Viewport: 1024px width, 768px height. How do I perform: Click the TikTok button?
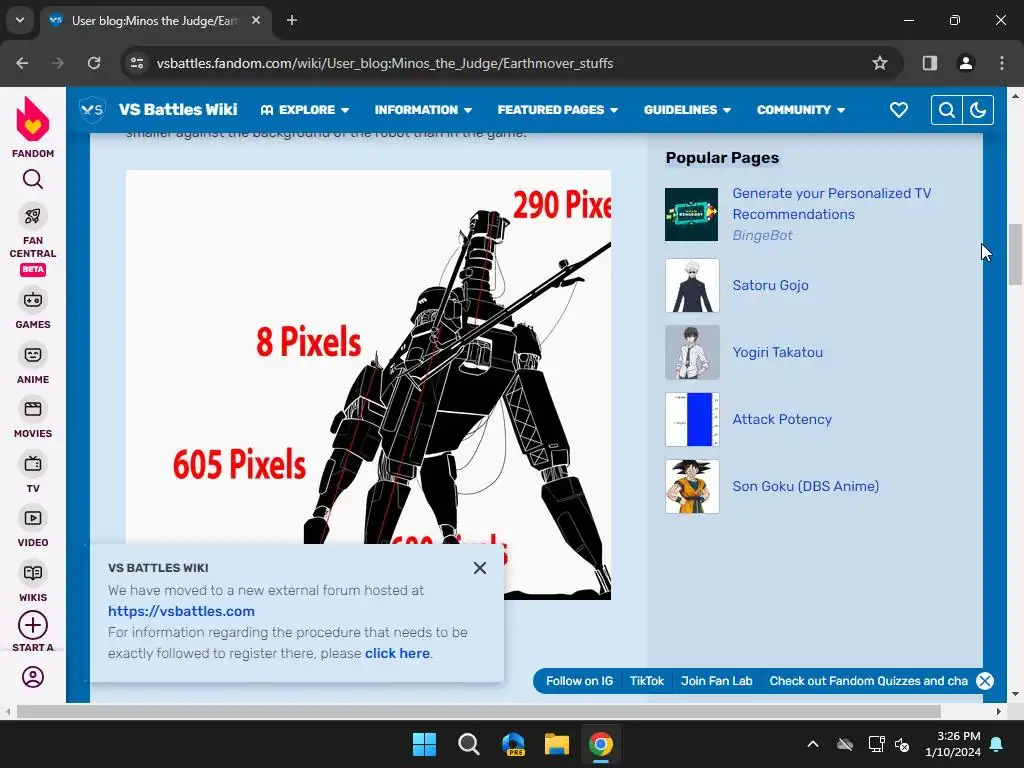[647, 681]
